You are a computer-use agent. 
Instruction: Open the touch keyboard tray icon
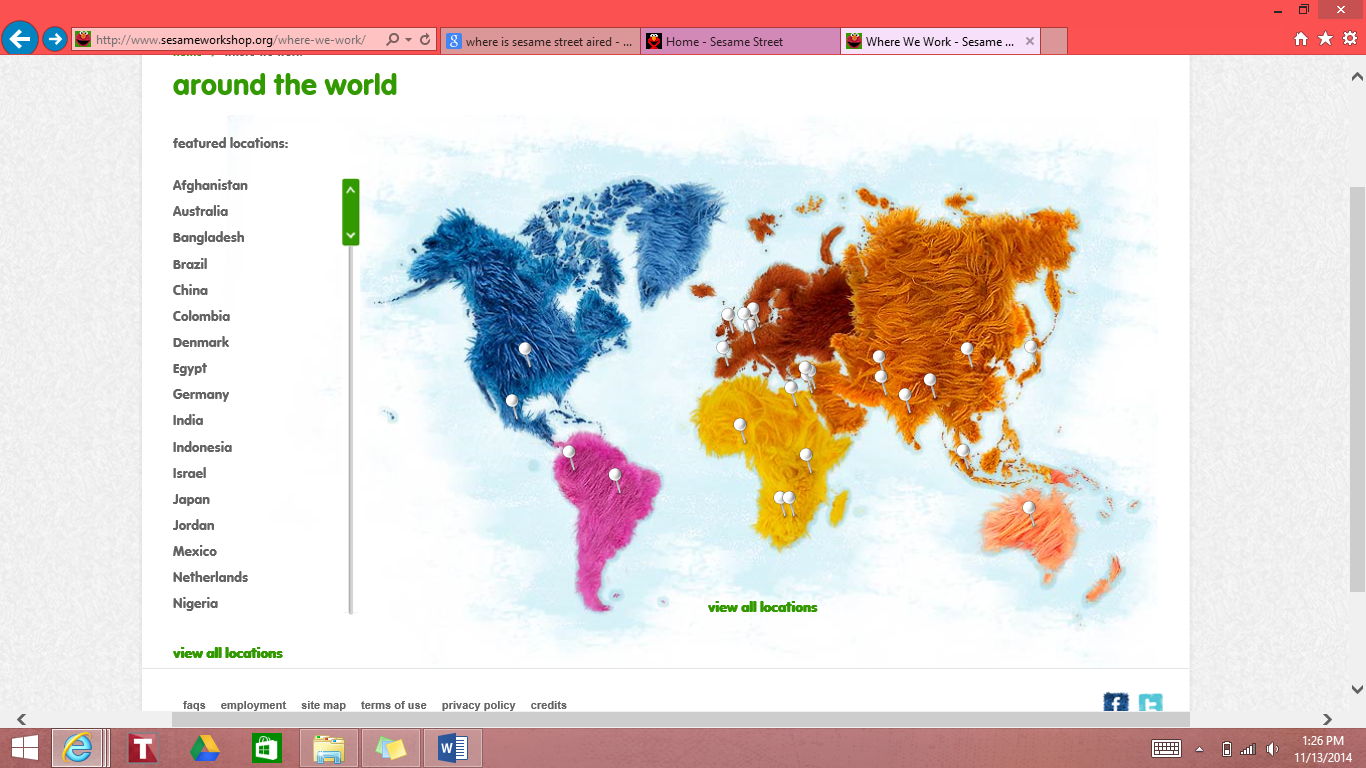click(1167, 748)
